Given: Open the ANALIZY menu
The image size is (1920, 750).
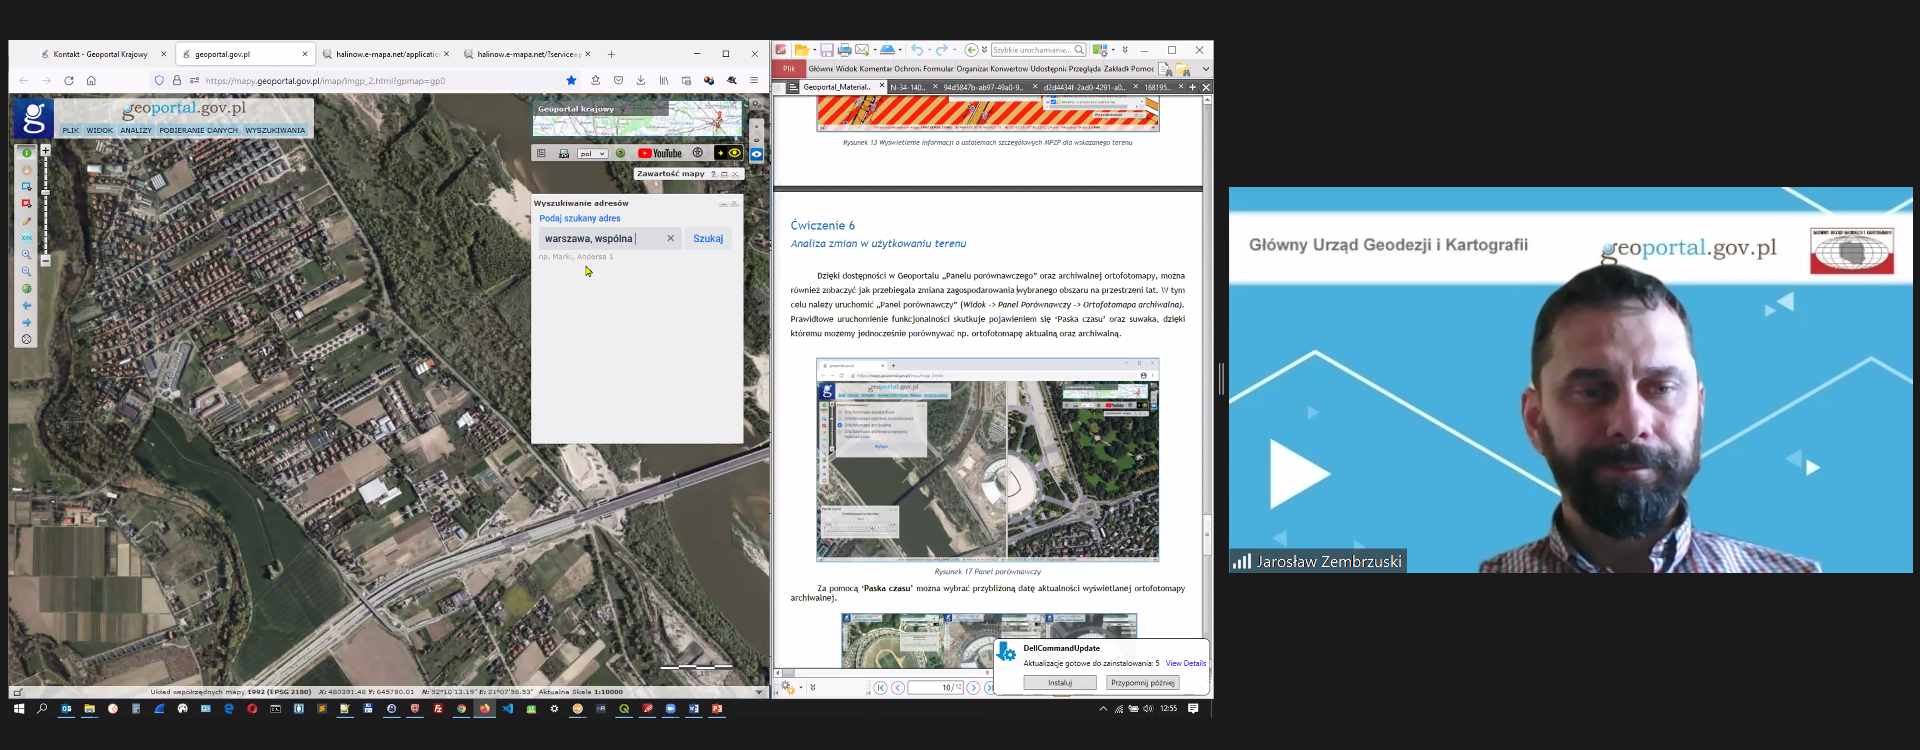Looking at the screenshot, I should point(136,130).
